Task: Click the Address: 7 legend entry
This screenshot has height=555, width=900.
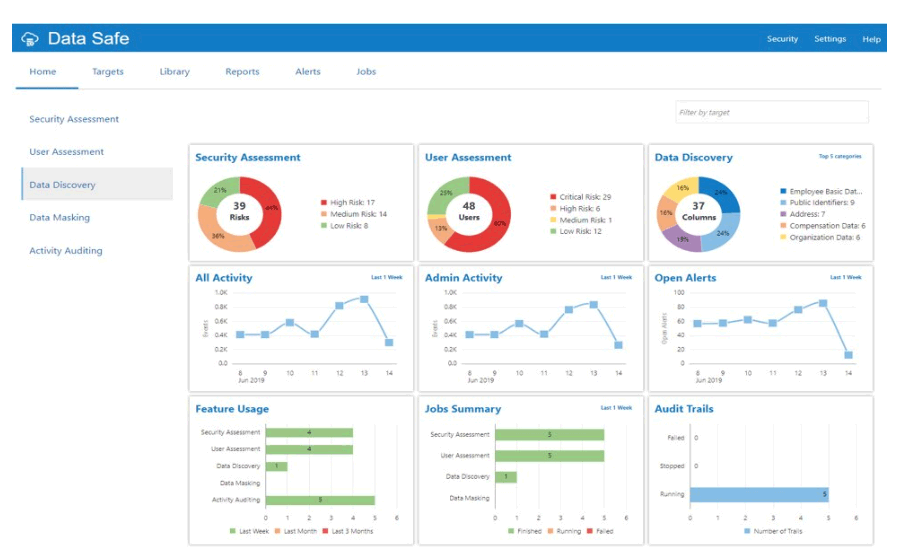Action: [802, 214]
